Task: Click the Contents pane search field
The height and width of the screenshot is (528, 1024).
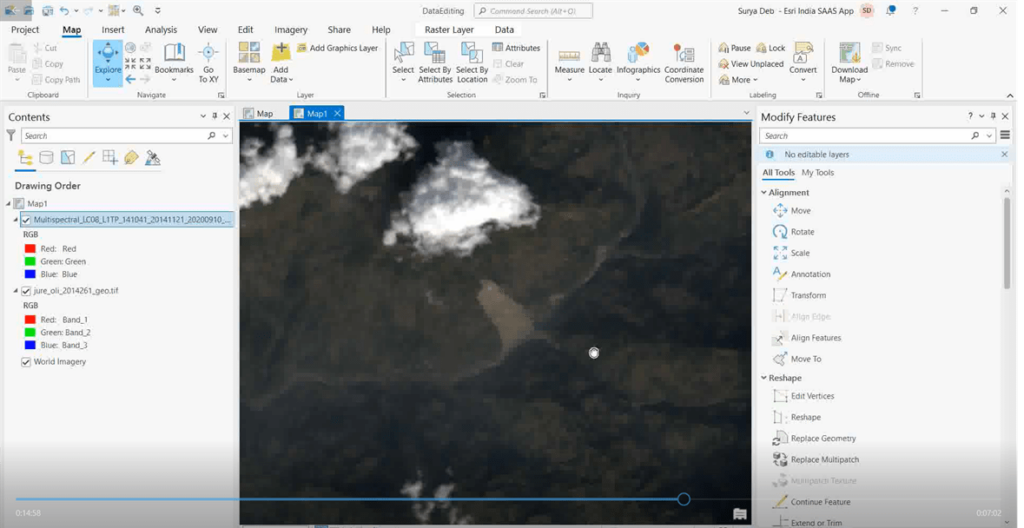Action: click(x=115, y=136)
